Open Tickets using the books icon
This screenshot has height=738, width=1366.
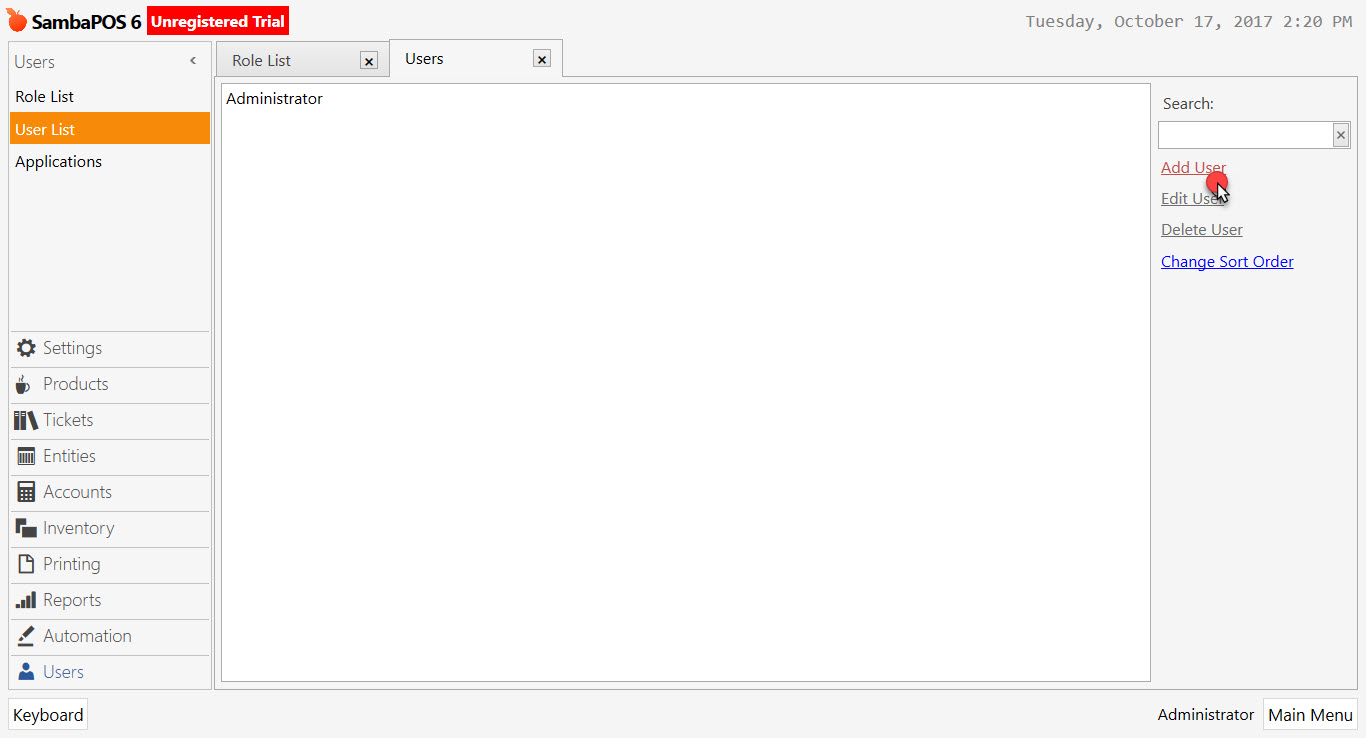[x=26, y=420]
